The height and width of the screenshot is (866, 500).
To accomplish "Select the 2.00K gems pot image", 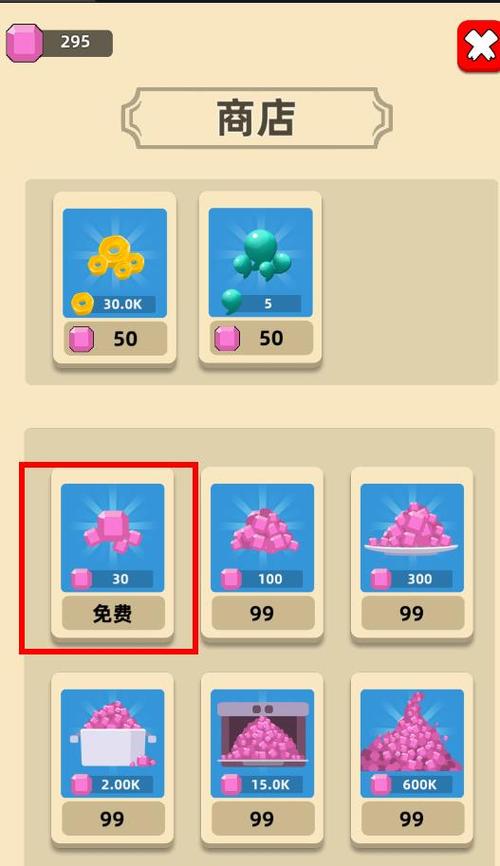I will pyautogui.click(x=113, y=743).
